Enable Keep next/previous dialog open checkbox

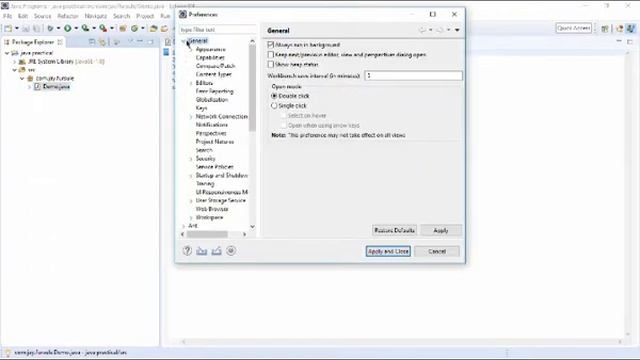coord(271,54)
